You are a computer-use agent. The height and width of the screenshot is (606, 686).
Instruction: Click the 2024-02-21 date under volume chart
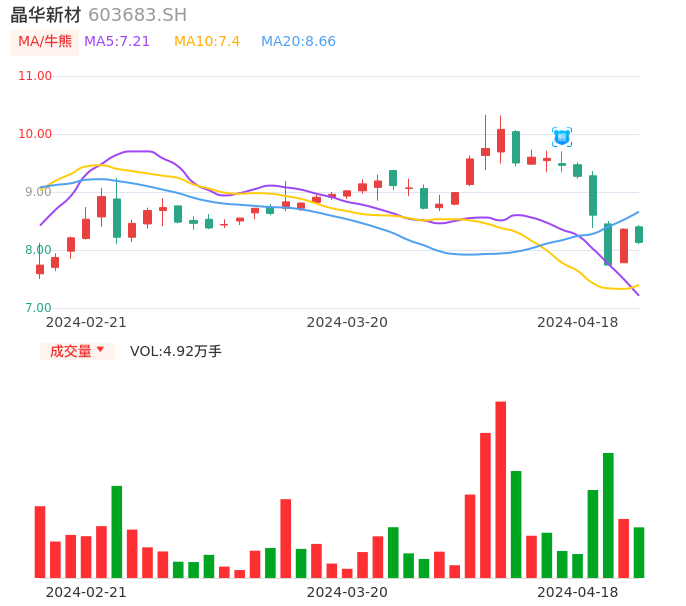click(x=86, y=592)
